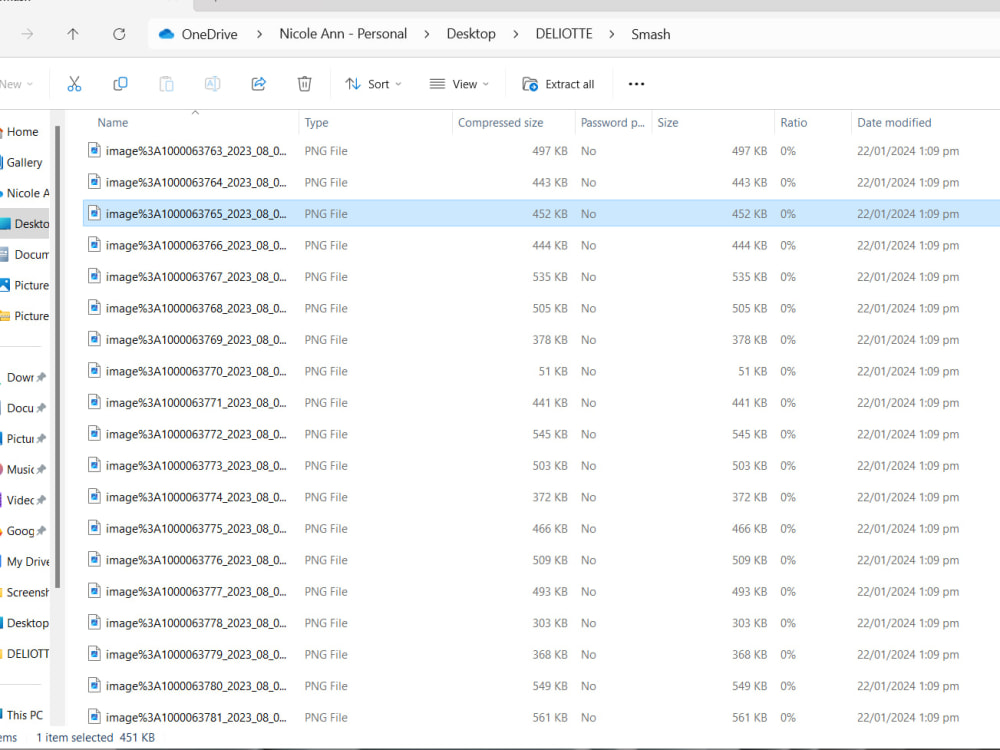Click the Share icon in toolbar
1000x750 pixels.
(258, 84)
